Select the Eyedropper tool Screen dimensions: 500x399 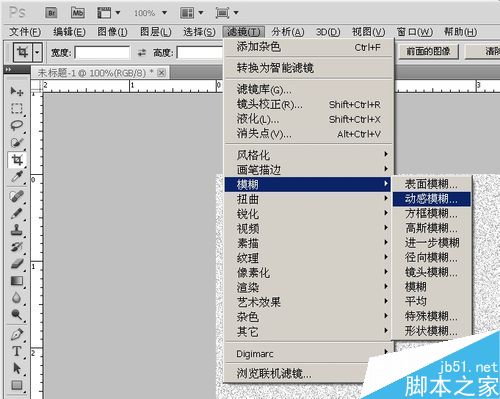click(17, 177)
